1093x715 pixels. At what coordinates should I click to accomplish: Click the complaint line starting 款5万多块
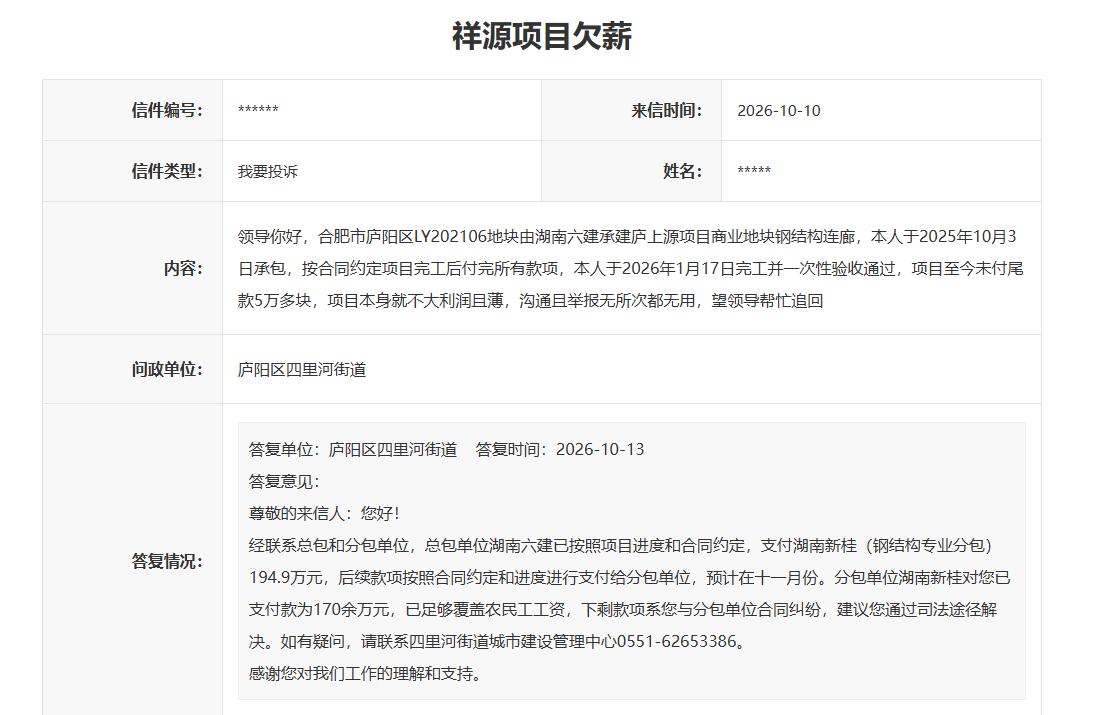[x=530, y=301]
